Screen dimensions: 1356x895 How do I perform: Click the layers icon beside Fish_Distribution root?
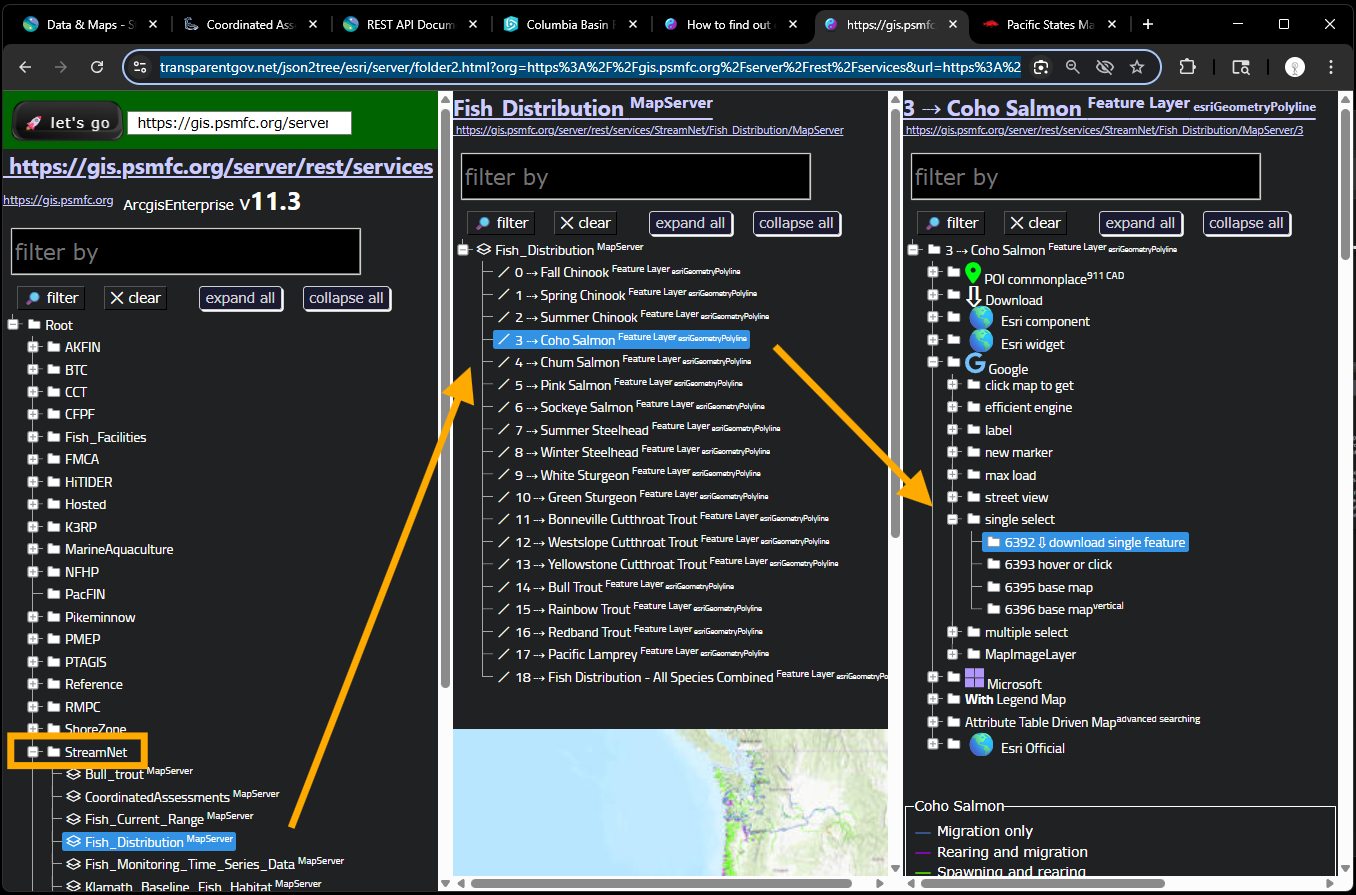coord(483,250)
